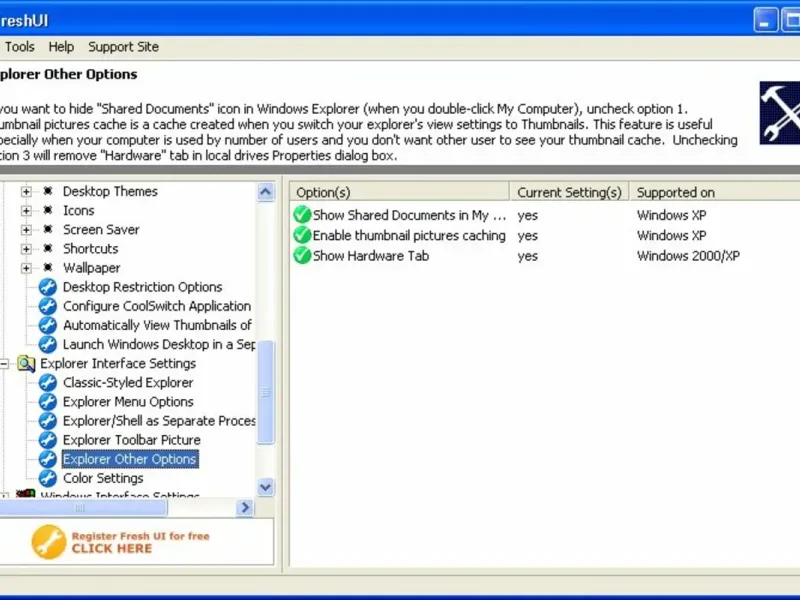
Task: Sort by Current Setting(s) column header
Action: pos(569,192)
